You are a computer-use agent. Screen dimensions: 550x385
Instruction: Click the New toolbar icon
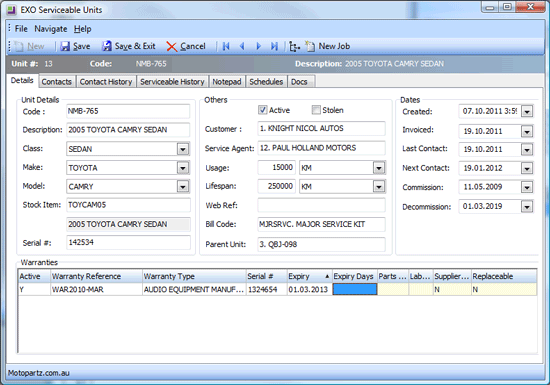(20, 46)
